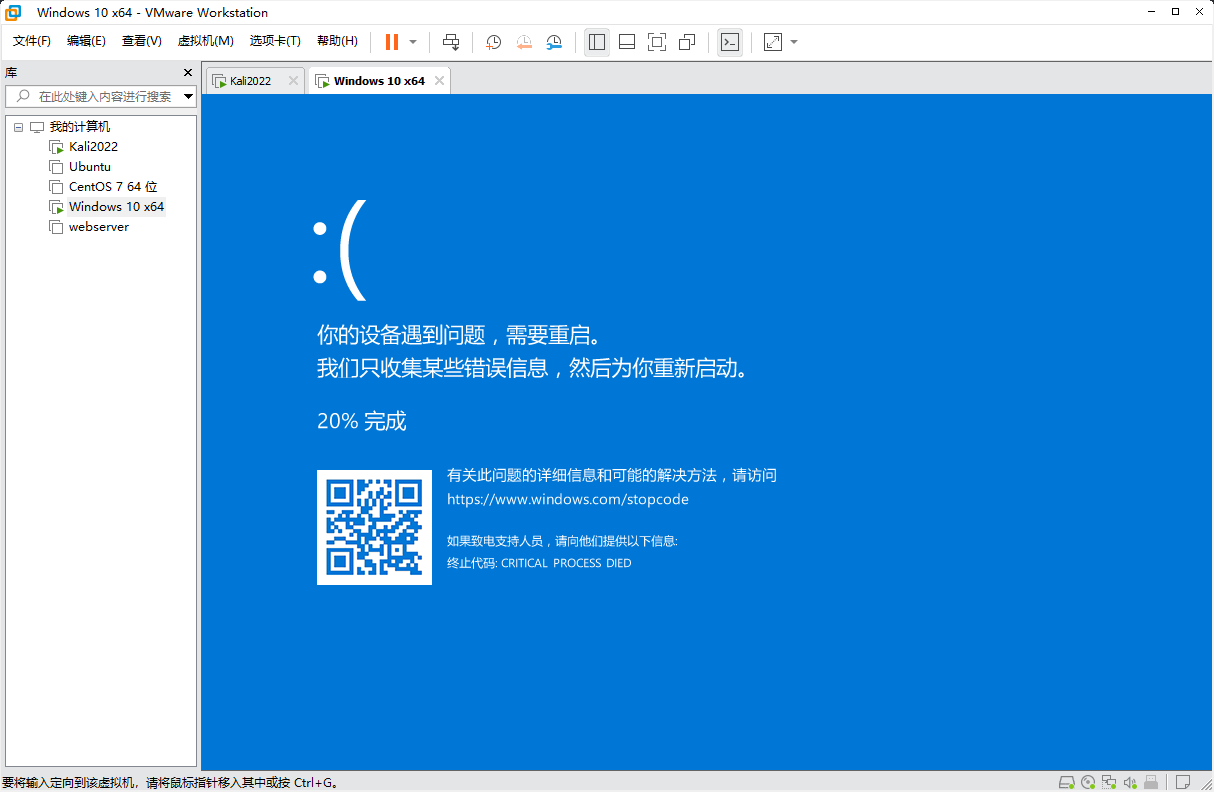Screen dimensions: 1214x792
Task: Click the VMware Workstation title bar logo
Action: pyautogui.click(x=14, y=12)
